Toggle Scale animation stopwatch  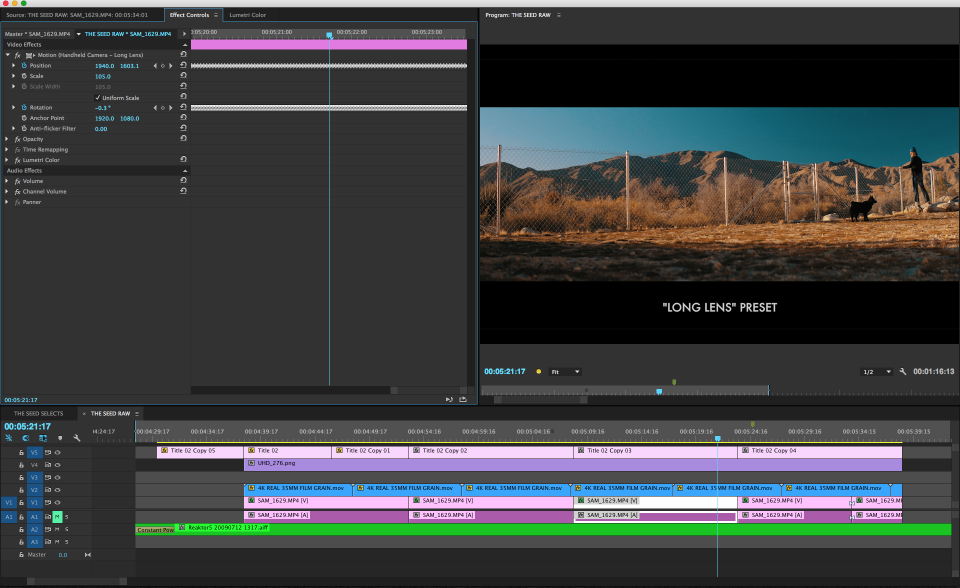(24, 76)
